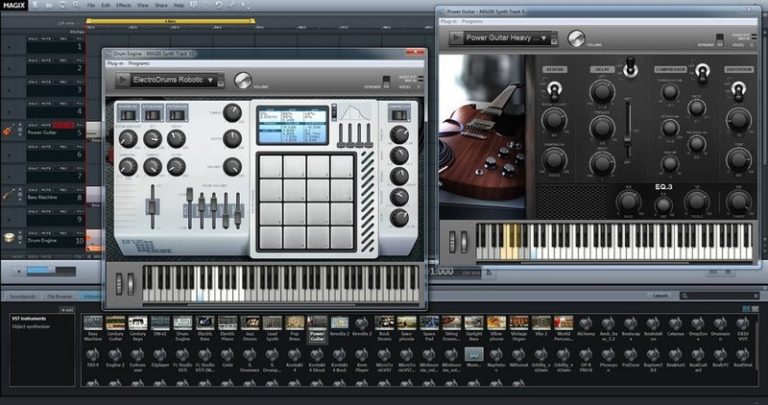Click the Catooh button
The height and width of the screenshot is (405, 768).
click(x=660, y=296)
